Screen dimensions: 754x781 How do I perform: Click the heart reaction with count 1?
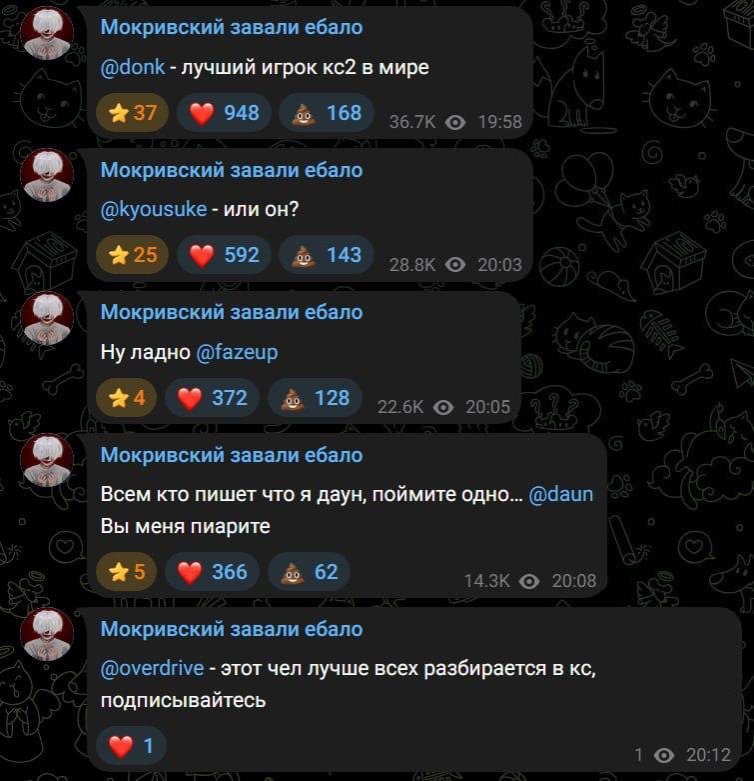131,746
